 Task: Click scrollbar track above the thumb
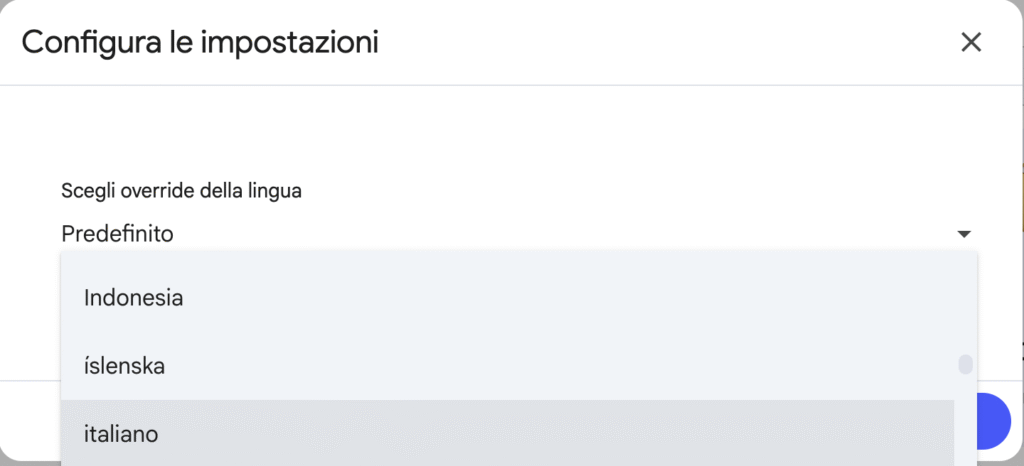(965, 300)
